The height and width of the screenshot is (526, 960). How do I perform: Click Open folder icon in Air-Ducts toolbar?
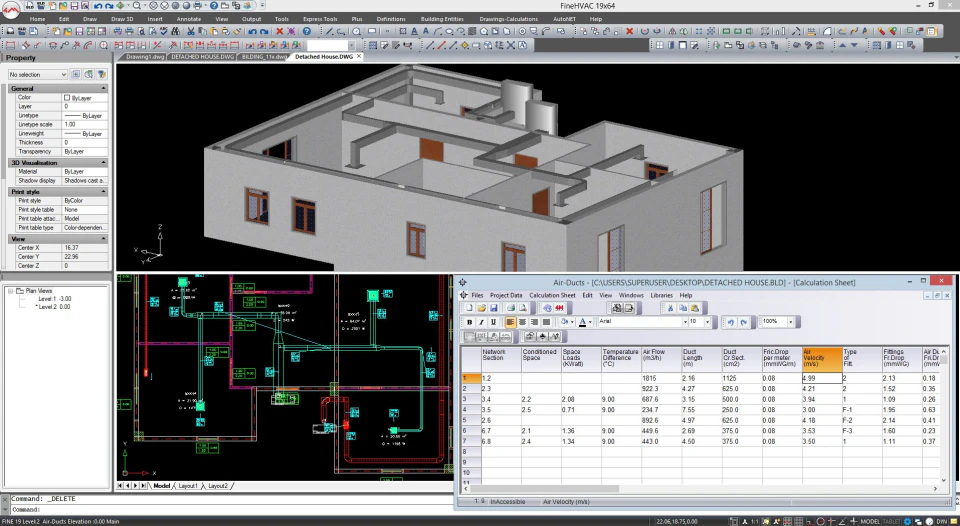(482, 308)
